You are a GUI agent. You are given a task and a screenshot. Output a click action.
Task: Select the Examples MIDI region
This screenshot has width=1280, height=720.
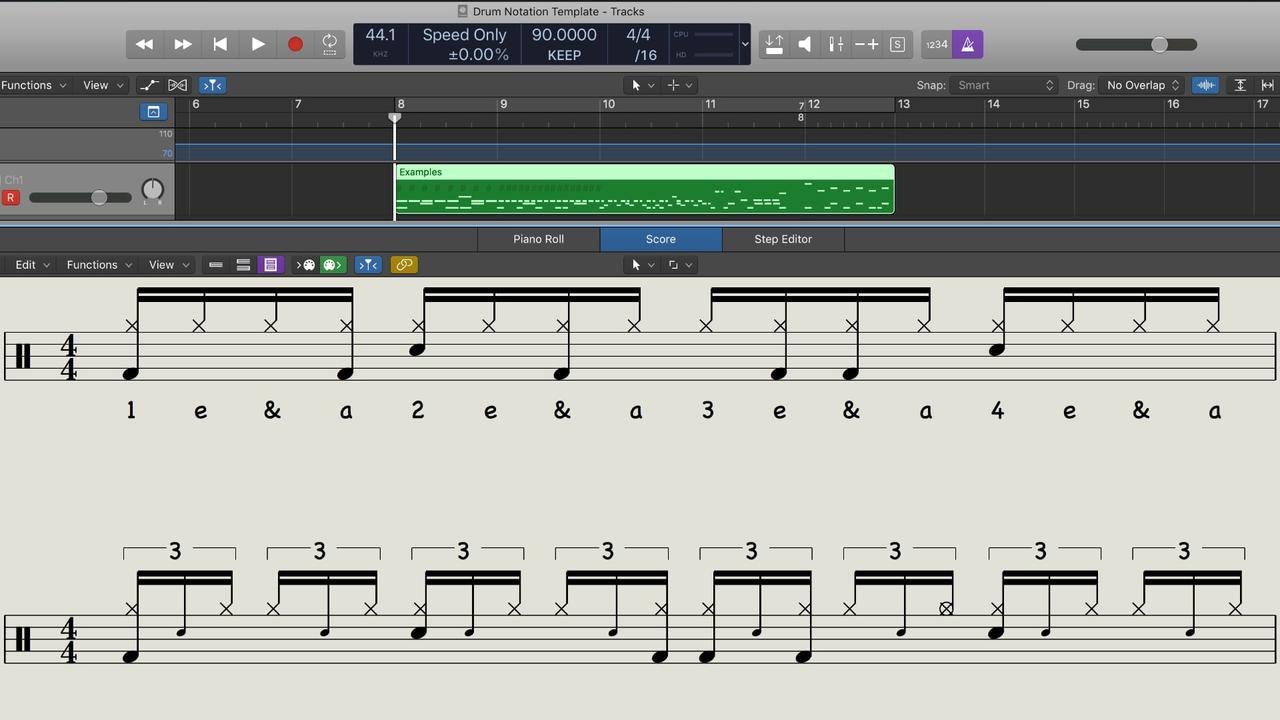[x=645, y=190]
